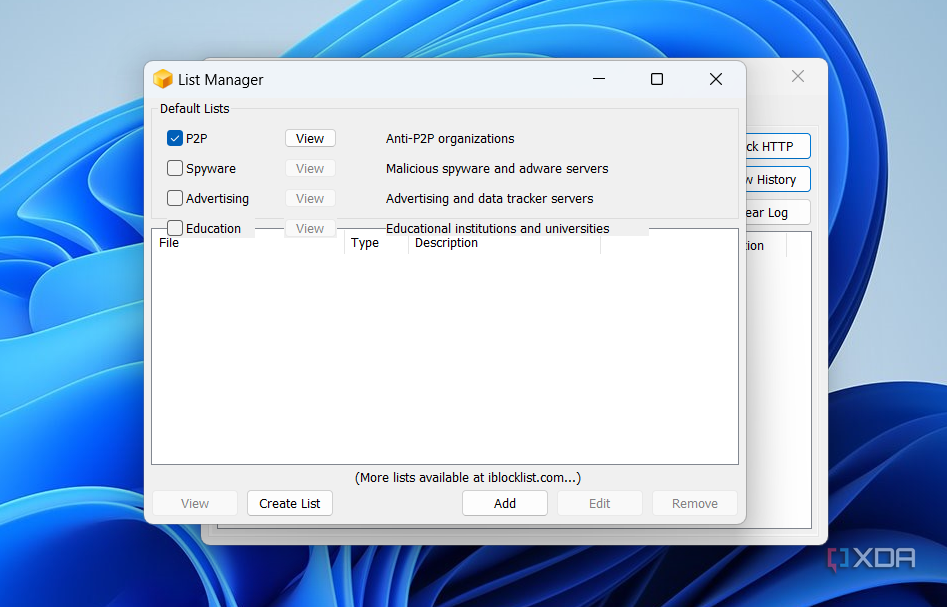
Task: Uncheck the P2P default list checkbox
Action: pos(175,138)
